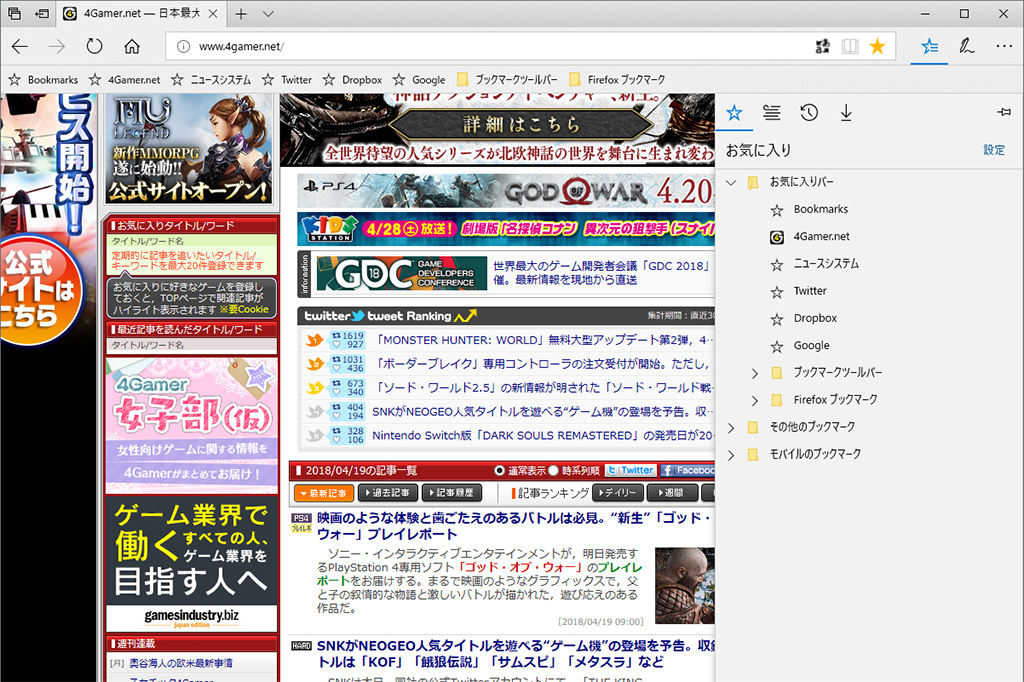Open ブックマークツールバー folder on favorites bar
Viewport: 1024px width, 682px height.
click(x=507, y=80)
